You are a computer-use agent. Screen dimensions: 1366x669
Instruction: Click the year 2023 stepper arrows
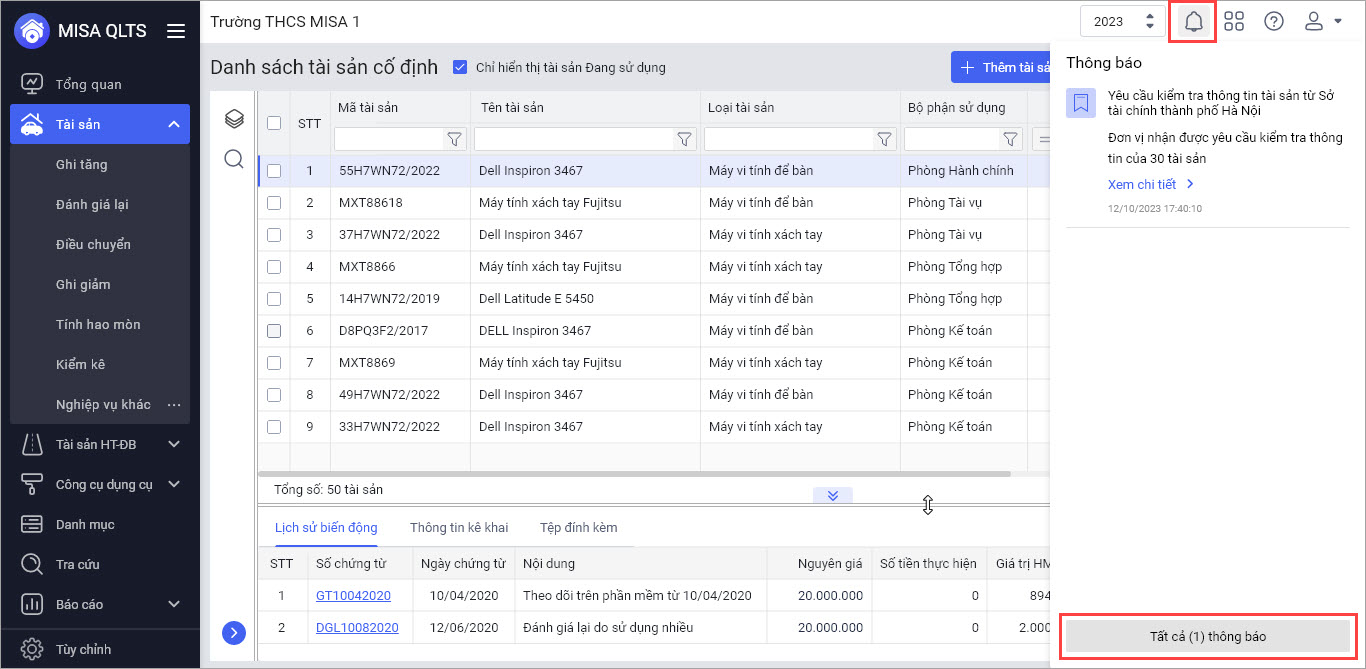pos(1150,21)
